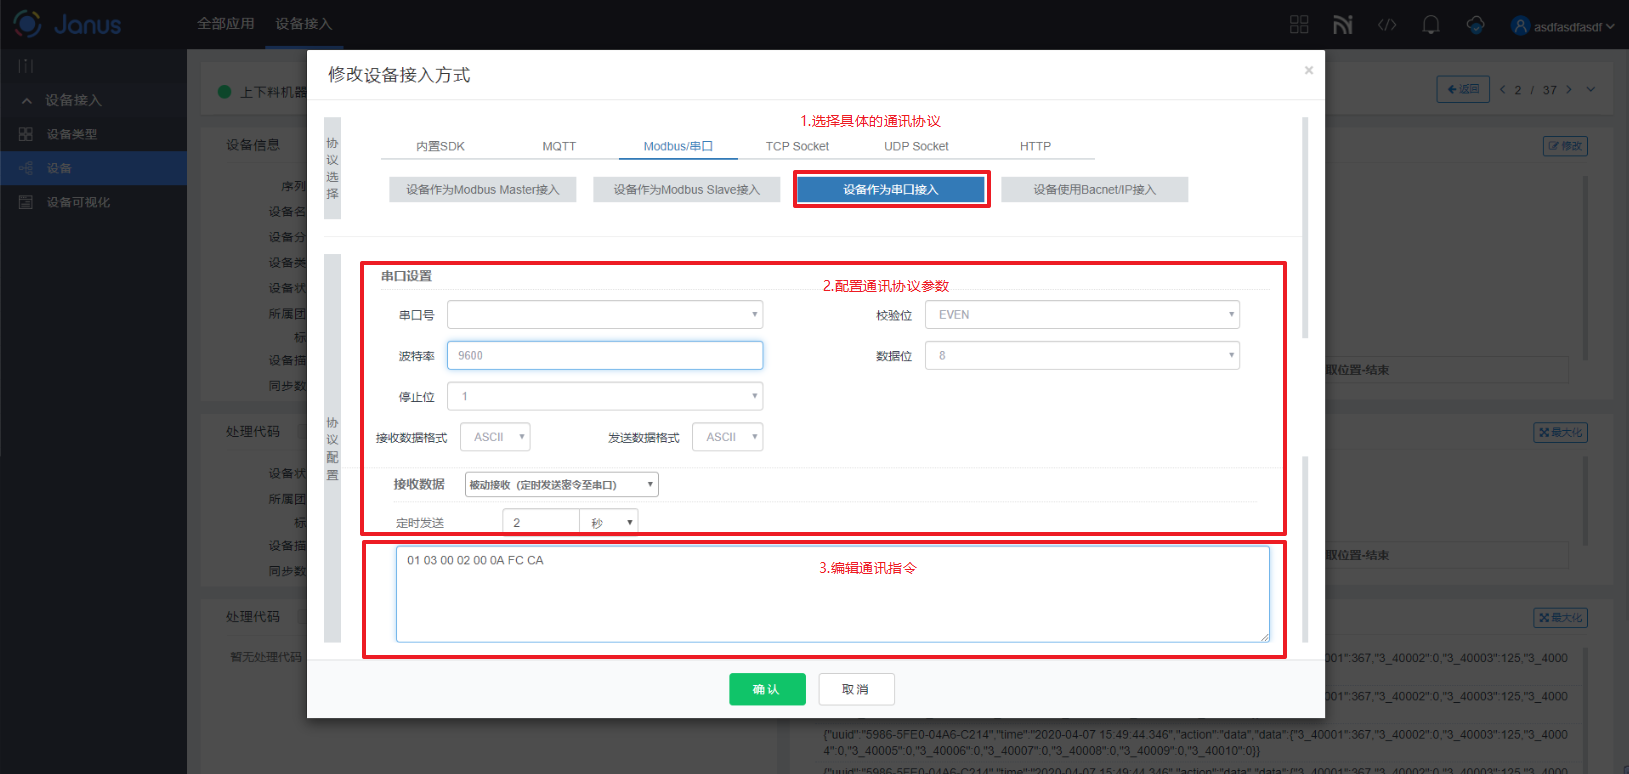The height and width of the screenshot is (774, 1629).
Task: Focus the 波特率 input field
Action: click(605, 355)
